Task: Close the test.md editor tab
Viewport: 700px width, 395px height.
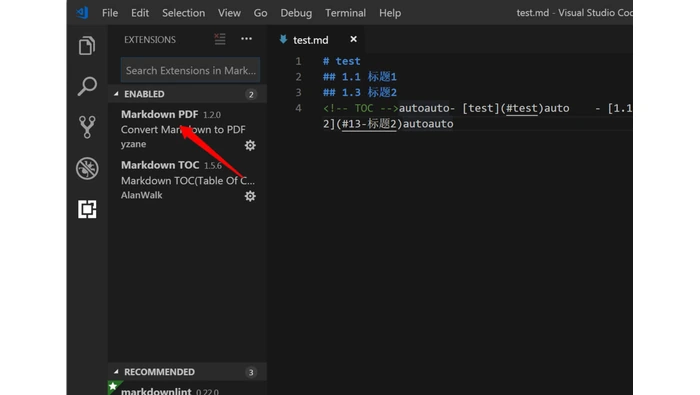Action: pos(354,39)
